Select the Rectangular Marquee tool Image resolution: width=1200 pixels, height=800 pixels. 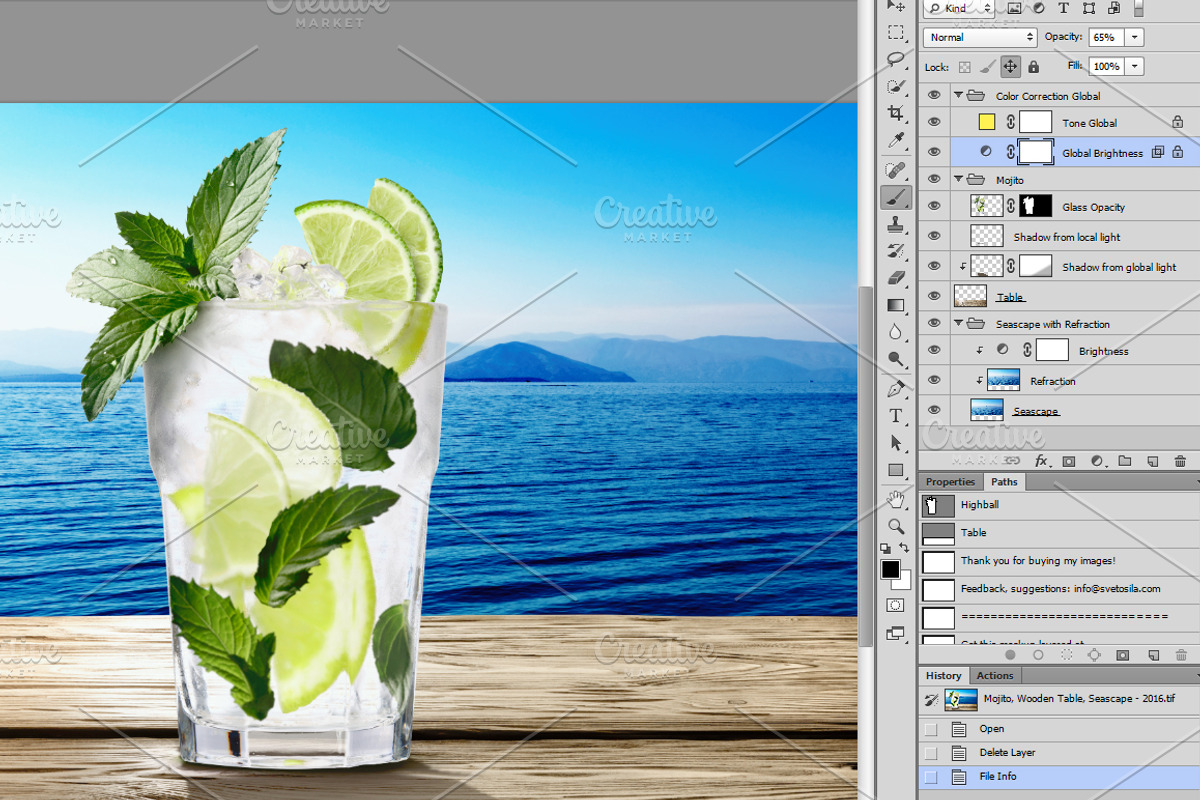(896, 32)
